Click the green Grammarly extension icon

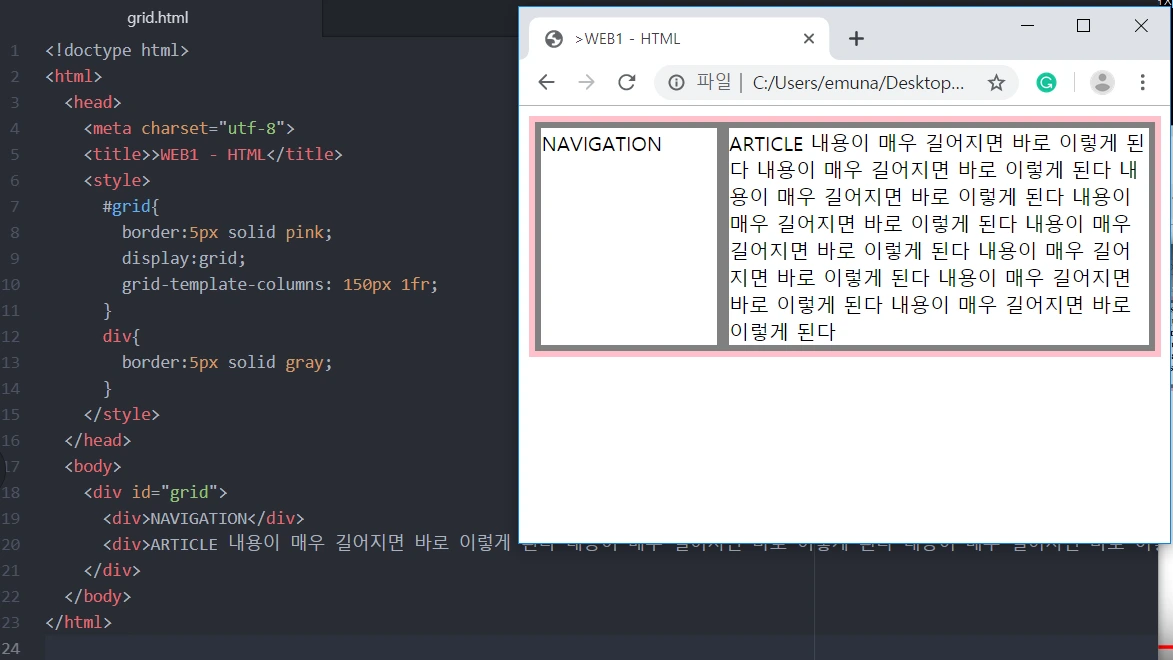(x=1046, y=83)
